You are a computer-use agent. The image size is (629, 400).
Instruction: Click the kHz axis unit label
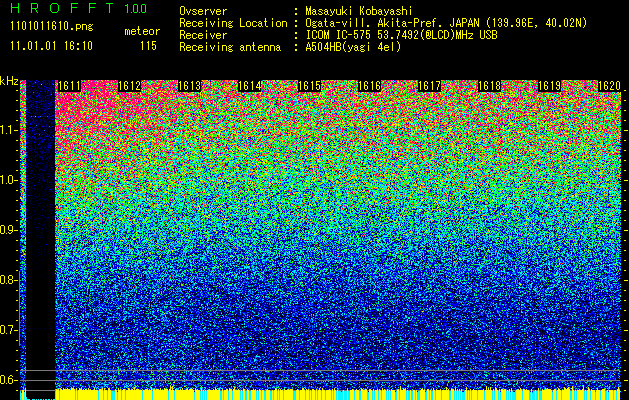click(x=9, y=81)
